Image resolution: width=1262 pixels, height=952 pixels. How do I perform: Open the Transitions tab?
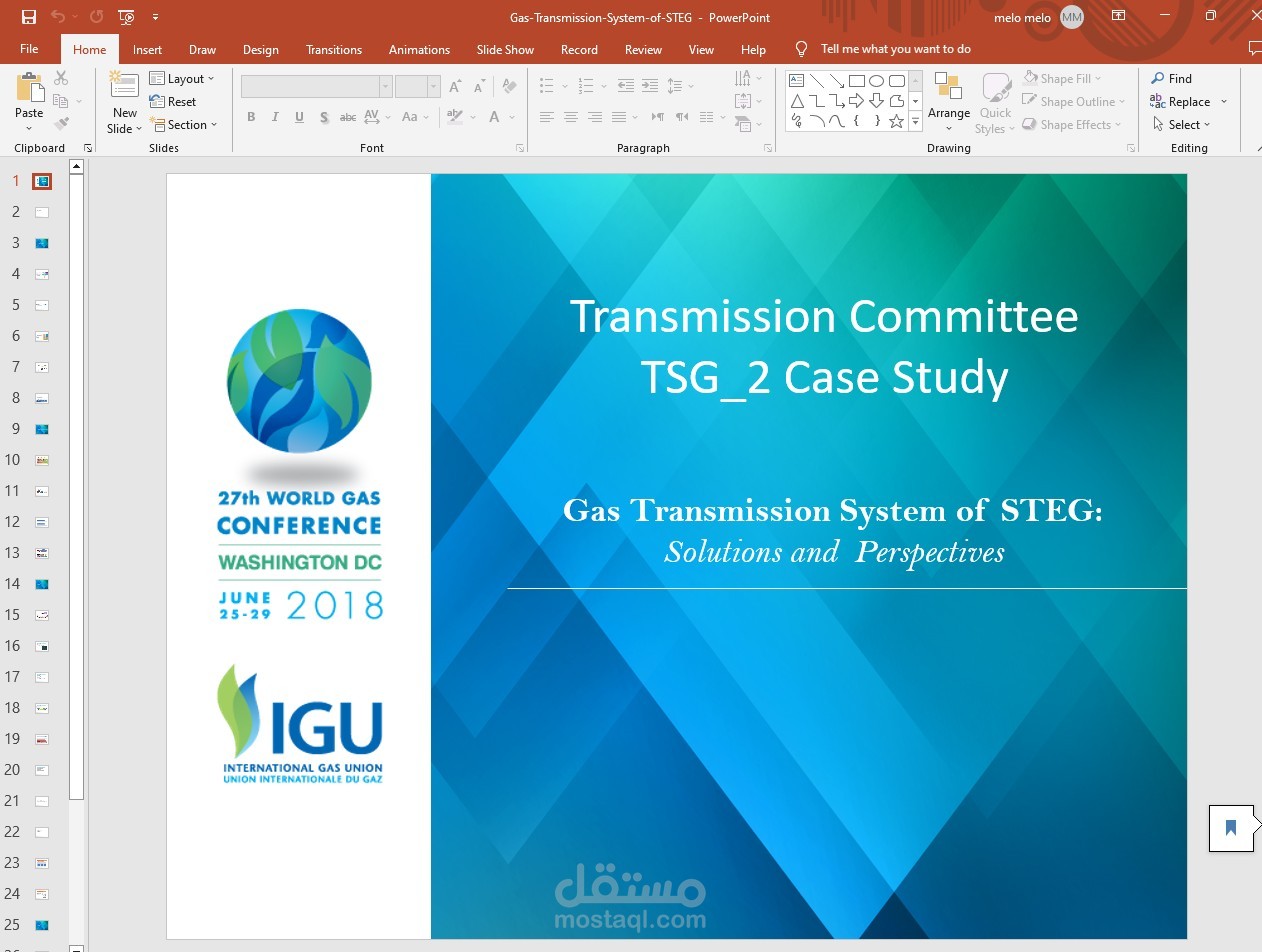click(x=333, y=49)
